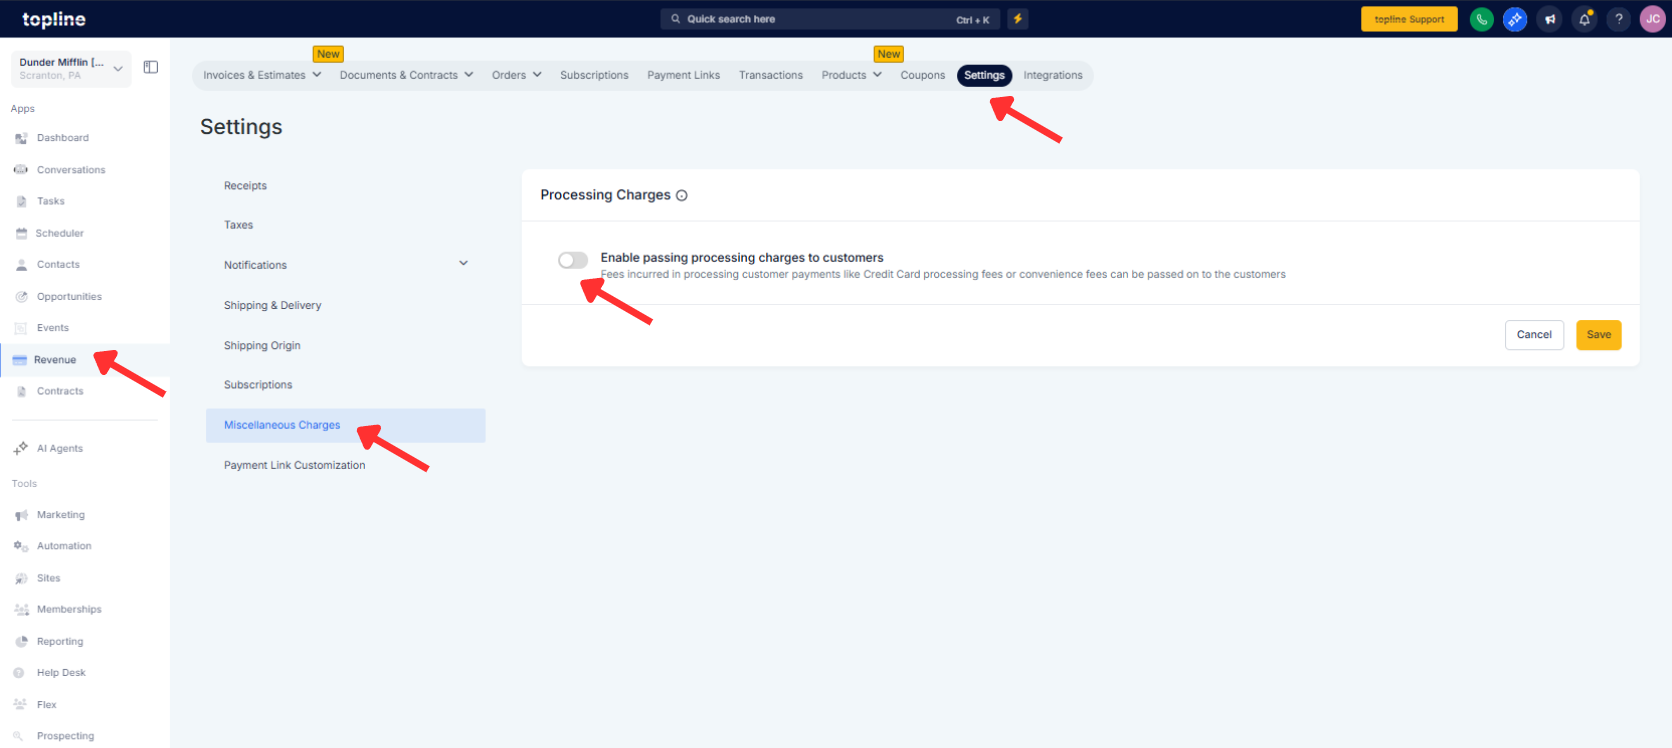The width and height of the screenshot is (1672, 748).
Task: Click the Scheduler calendar icon
Action: coord(21,233)
